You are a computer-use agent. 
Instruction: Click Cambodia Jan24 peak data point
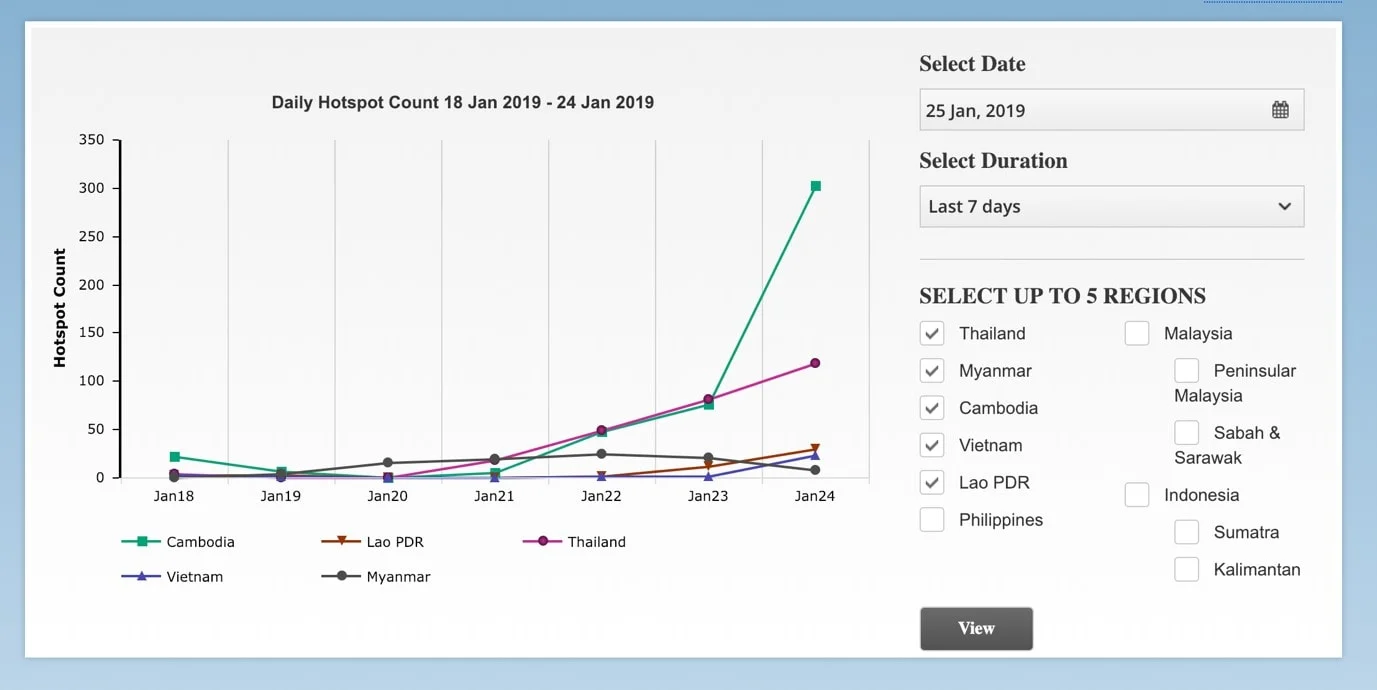pos(816,186)
